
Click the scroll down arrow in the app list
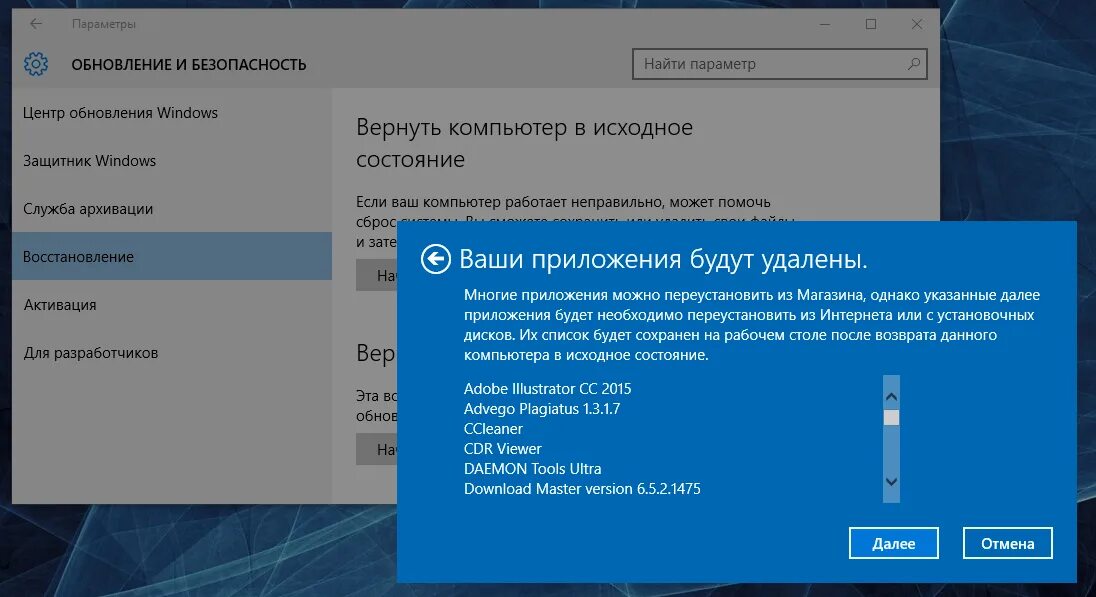pyautogui.click(x=891, y=482)
